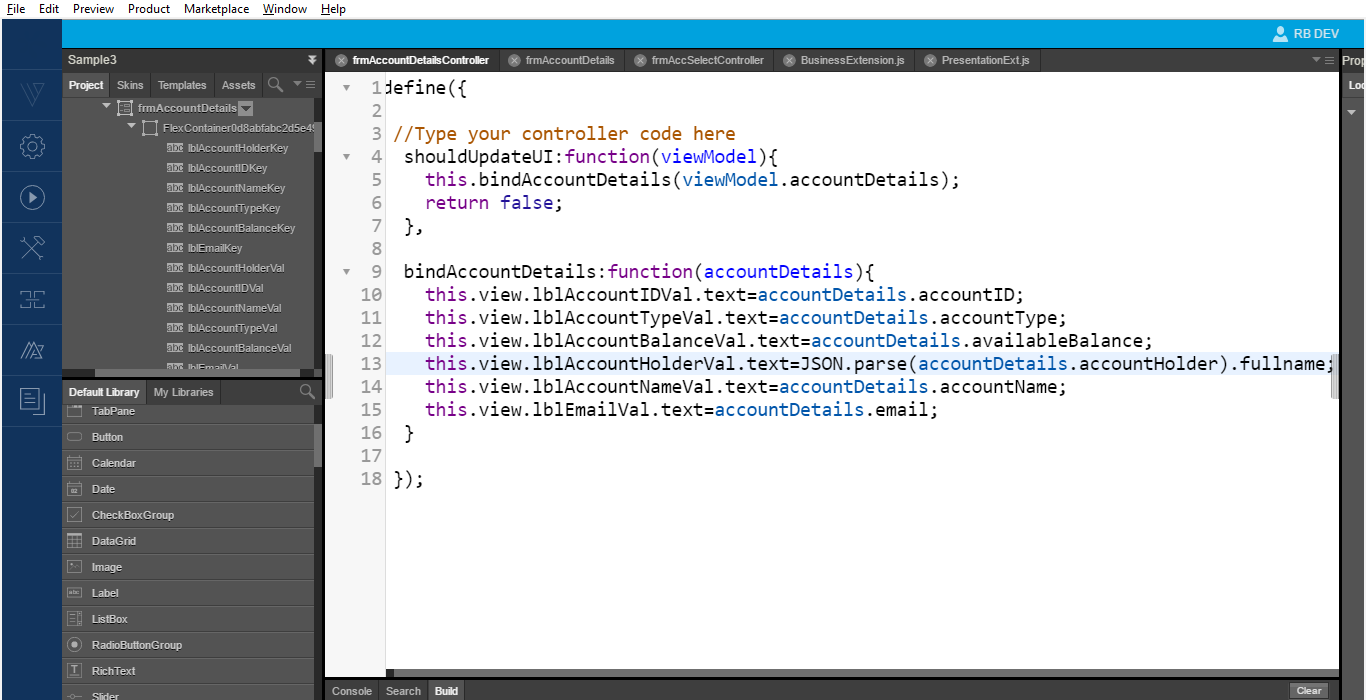Select lblEmailKey in project tree
Screen dimensions: 1366x700
tap(214, 248)
